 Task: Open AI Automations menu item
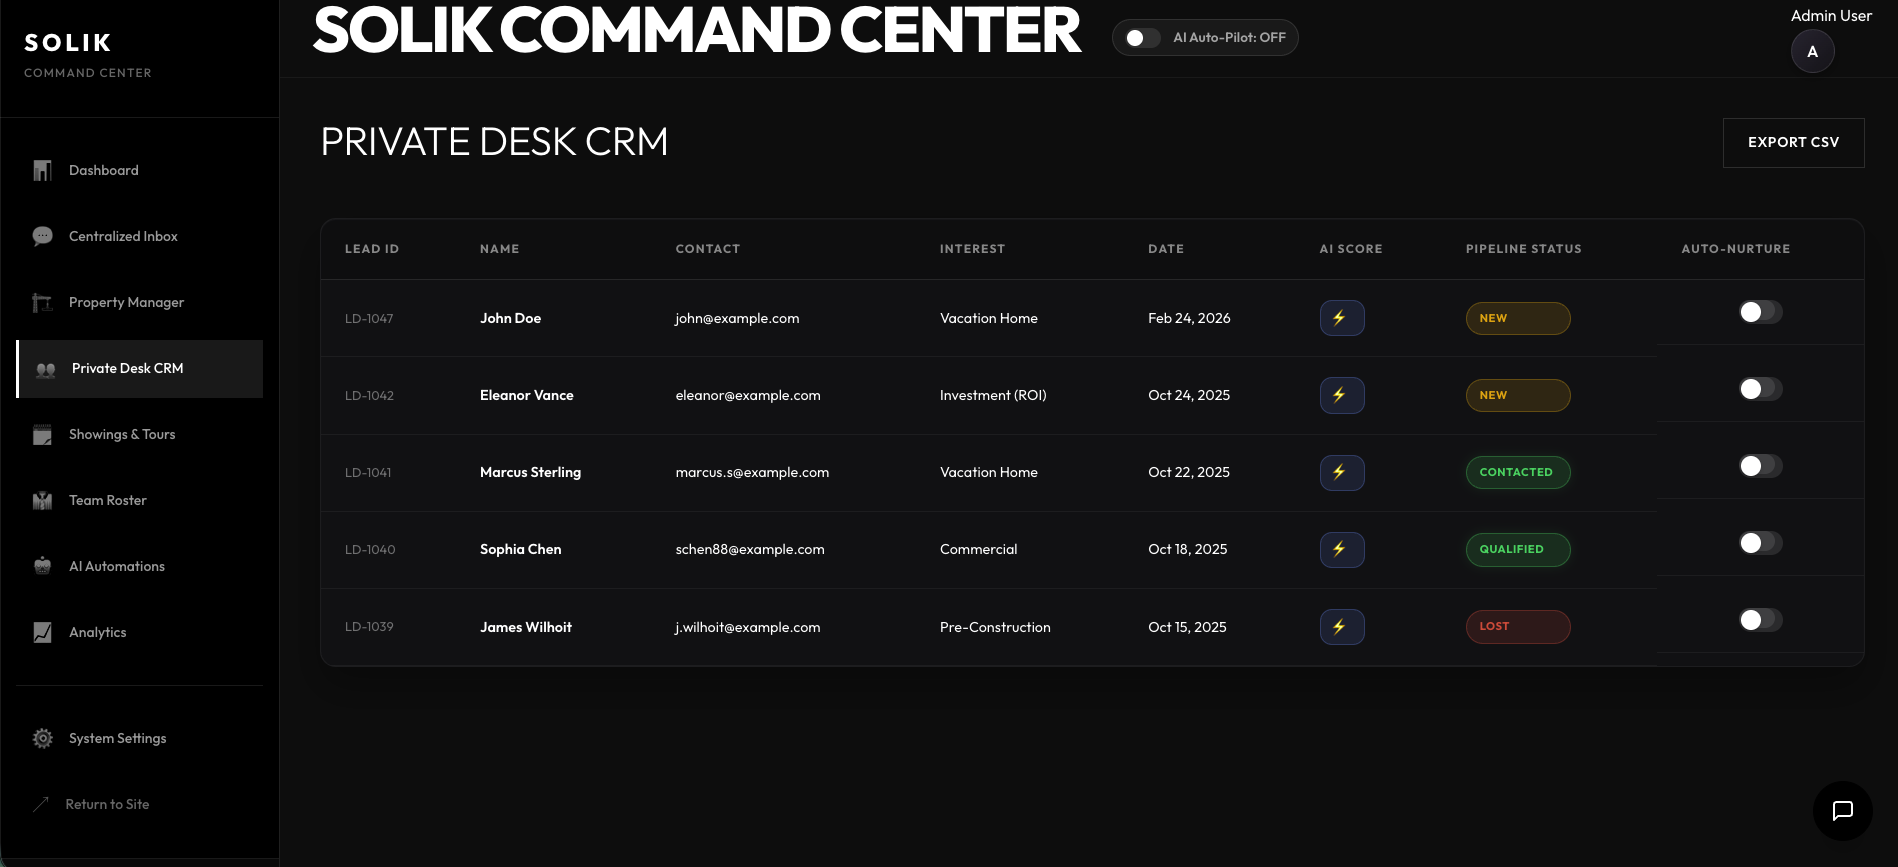point(140,567)
